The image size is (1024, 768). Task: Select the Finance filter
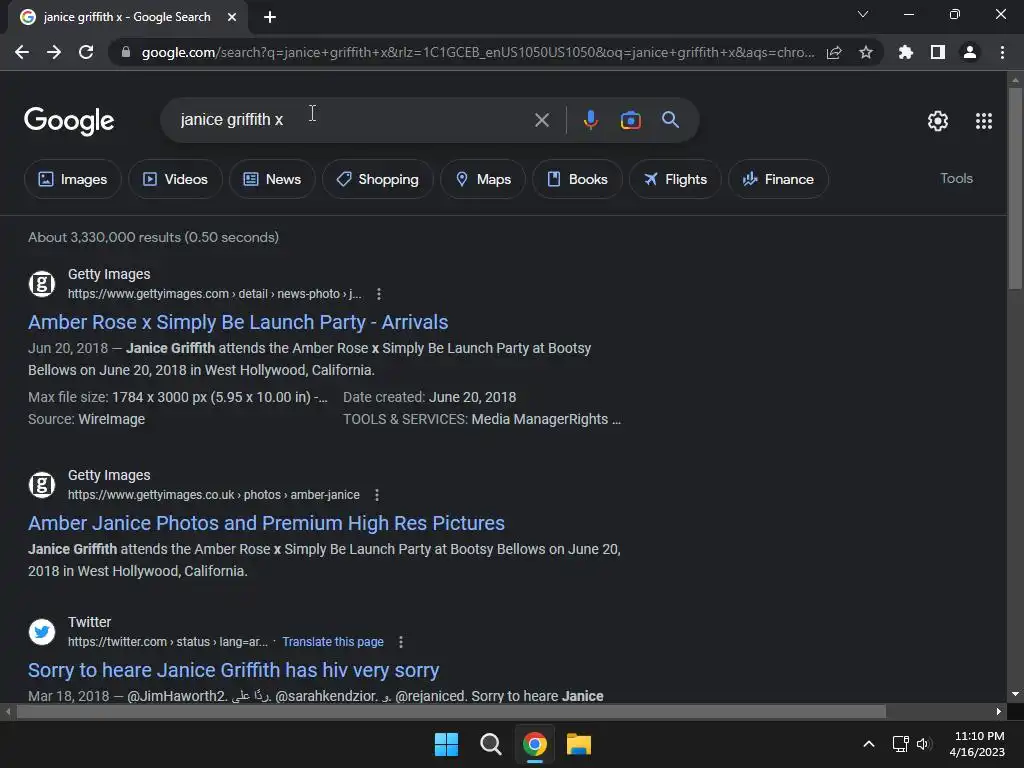coord(778,179)
